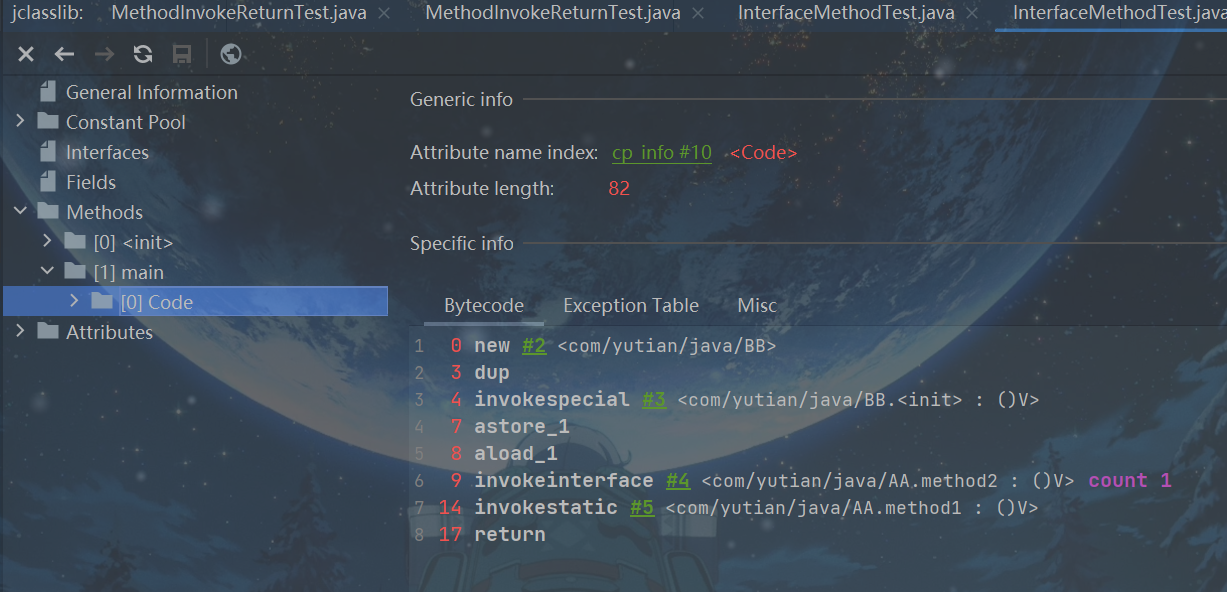This screenshot has width=1227, height=592.
Task: Collapse the Methods tree node
Action: click(x=20, y=212)
